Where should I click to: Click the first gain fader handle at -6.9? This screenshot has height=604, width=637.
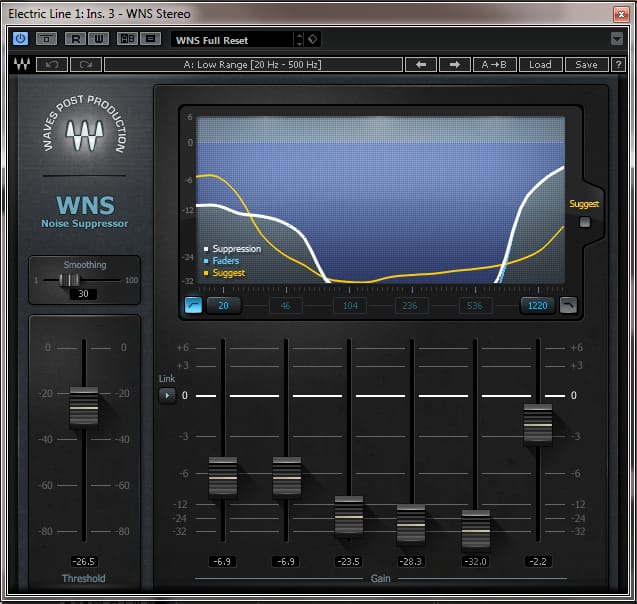click(x=223, y=478)
